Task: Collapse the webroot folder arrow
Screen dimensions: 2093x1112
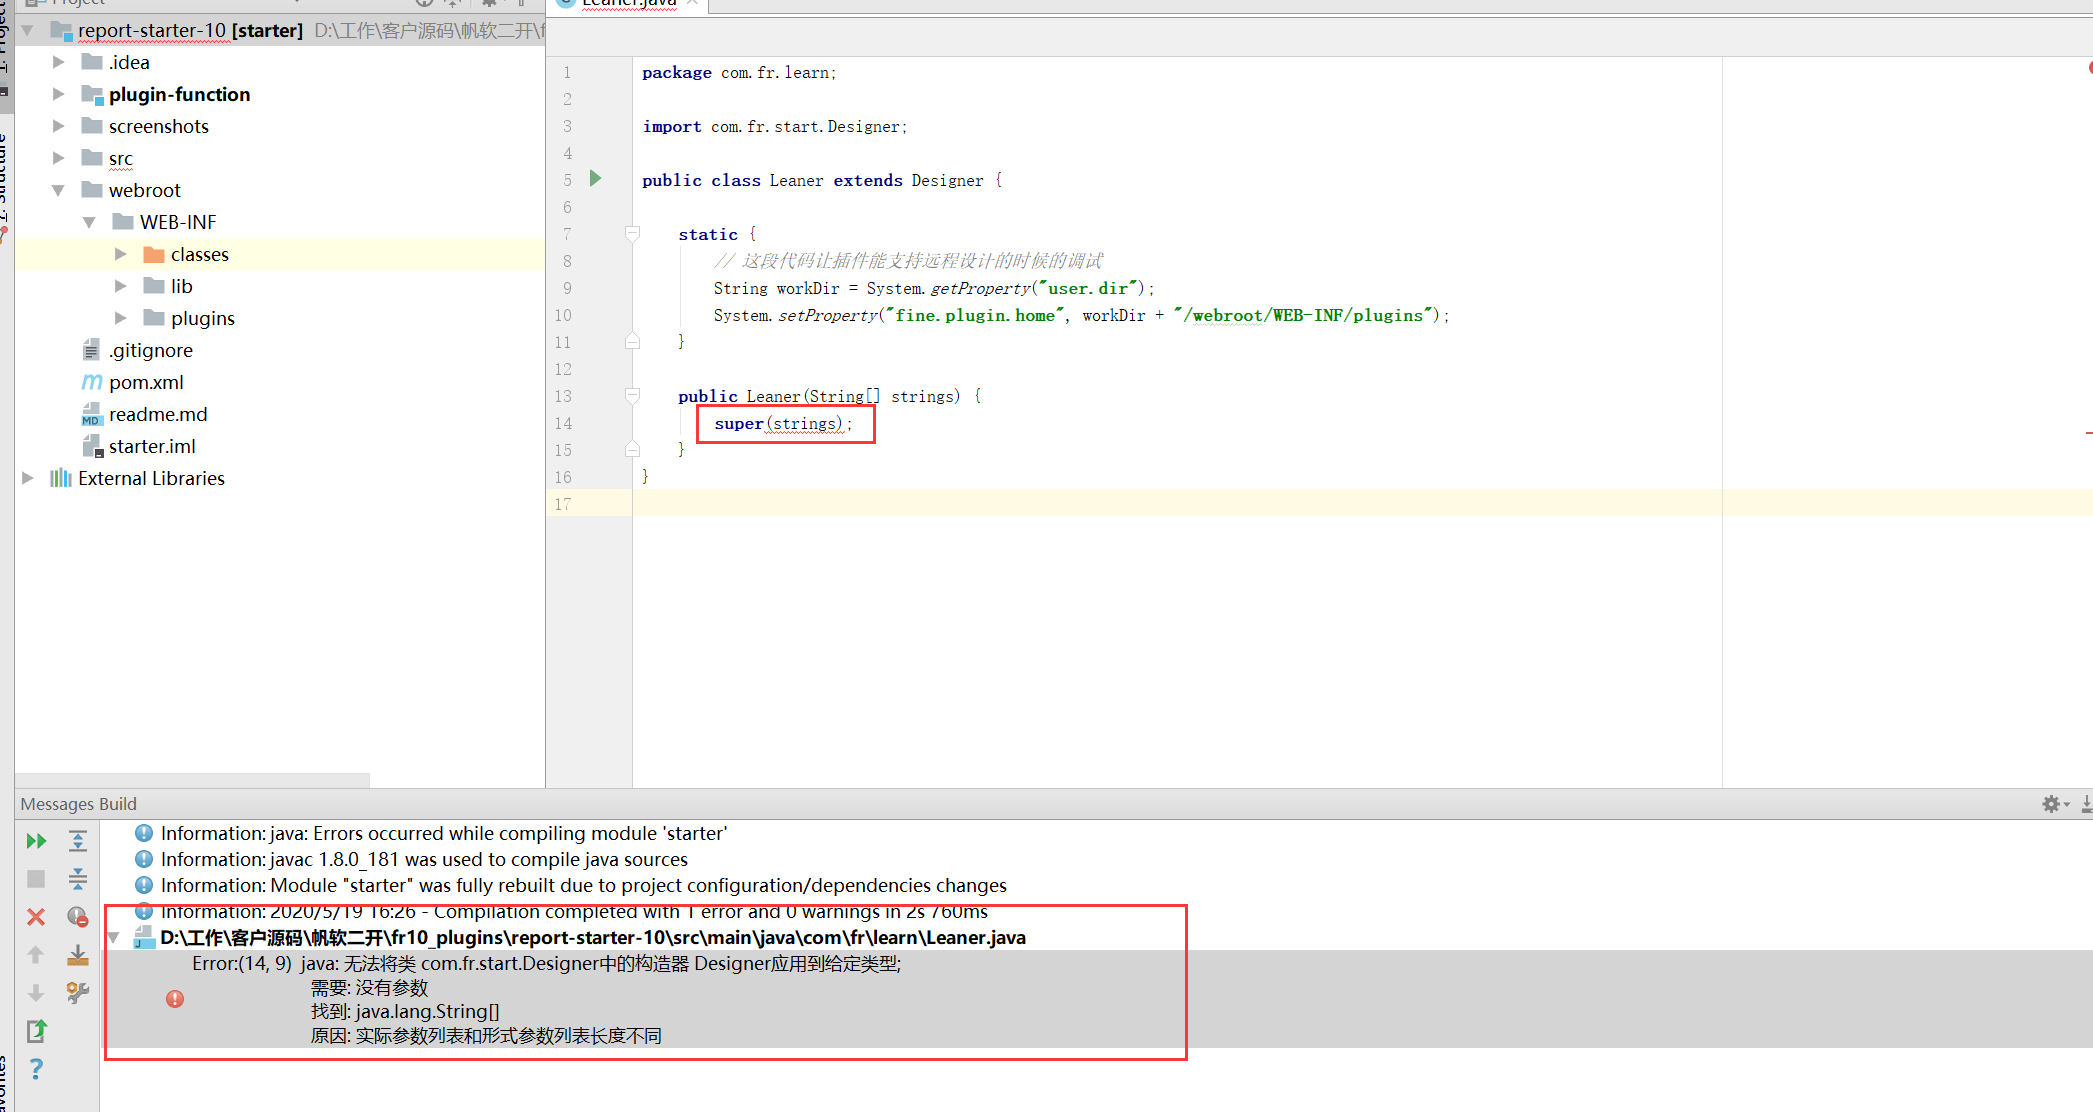Action: click(59, 190)
